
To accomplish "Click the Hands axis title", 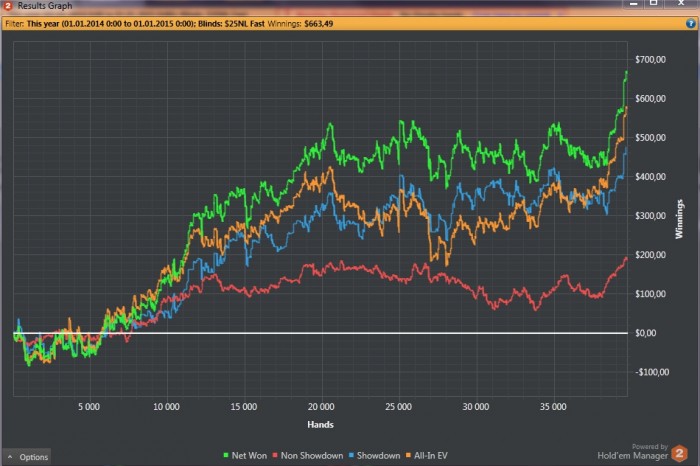I will (320, 424).
